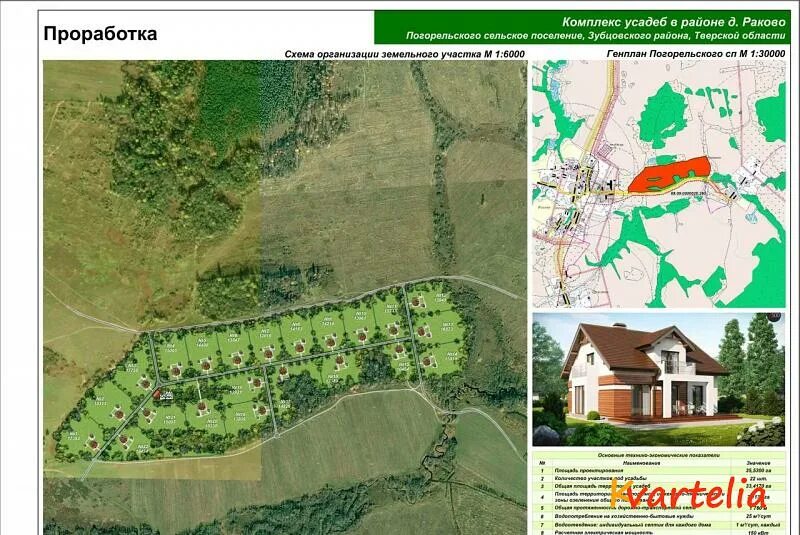Image resolution: width=800 pixels, height=535 pixels.
Task: Click plot label №4 on the site plan
Action: [x=171, y=348]
